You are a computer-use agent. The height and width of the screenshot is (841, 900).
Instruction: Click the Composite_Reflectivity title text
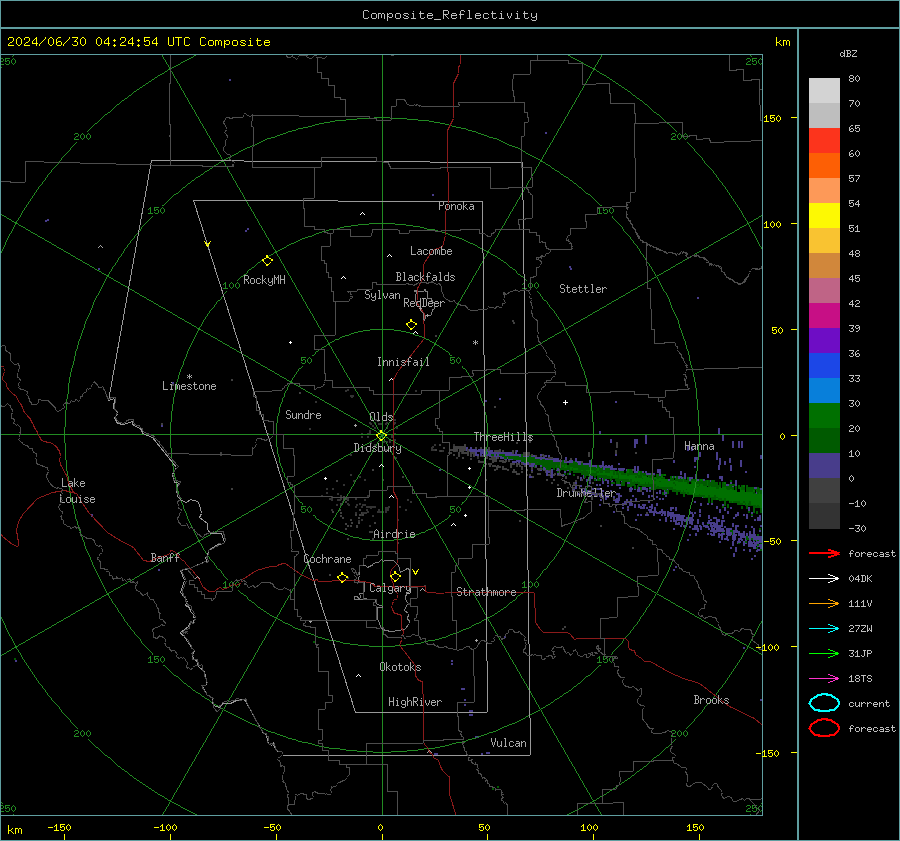point(449,15)
